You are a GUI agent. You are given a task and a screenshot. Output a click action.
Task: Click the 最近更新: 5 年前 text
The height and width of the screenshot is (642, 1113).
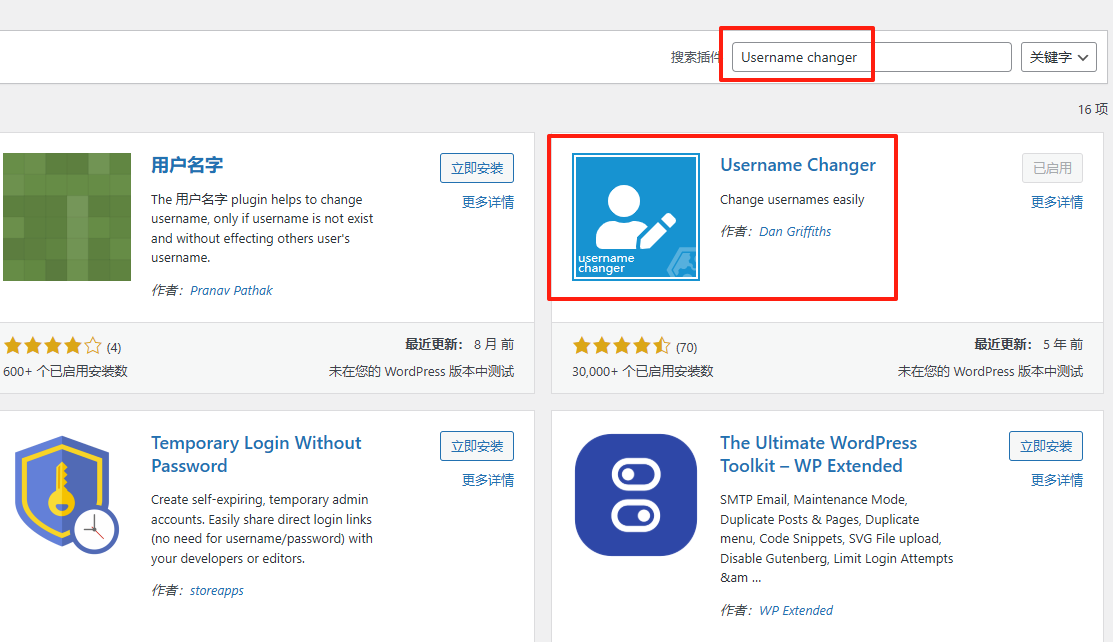click(1029, 344)
